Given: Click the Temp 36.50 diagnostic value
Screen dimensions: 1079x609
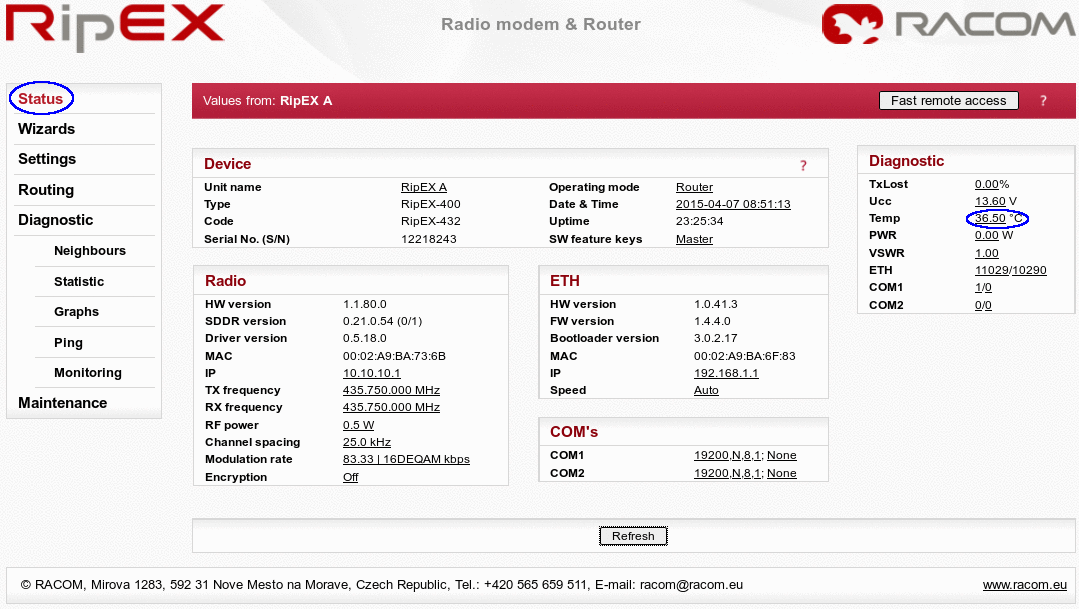Looking at the screenshot, I should click(990, 218).
